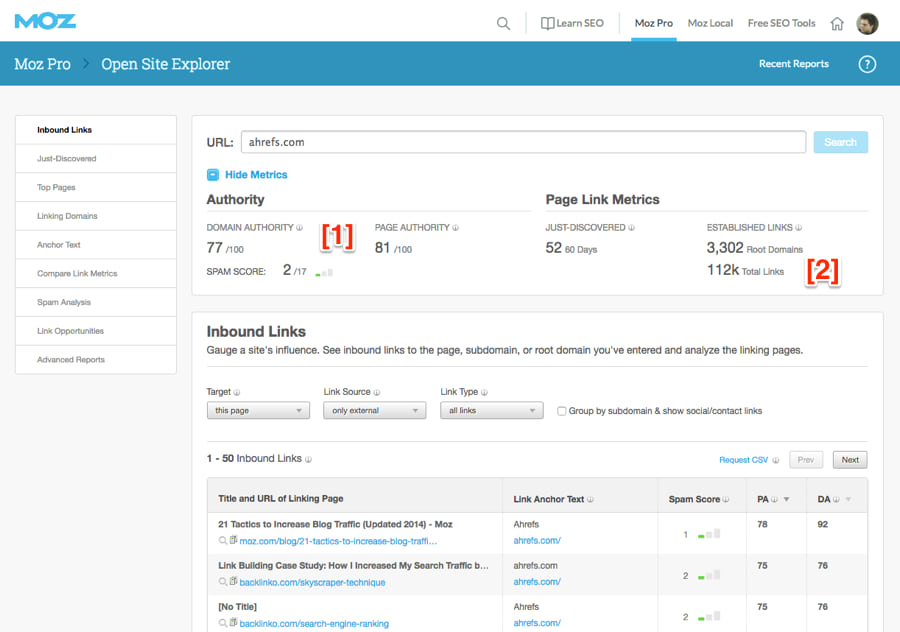
Task: Open the backlinko.com/search-engine-ranking link
Action: click(x=314, y=623)
